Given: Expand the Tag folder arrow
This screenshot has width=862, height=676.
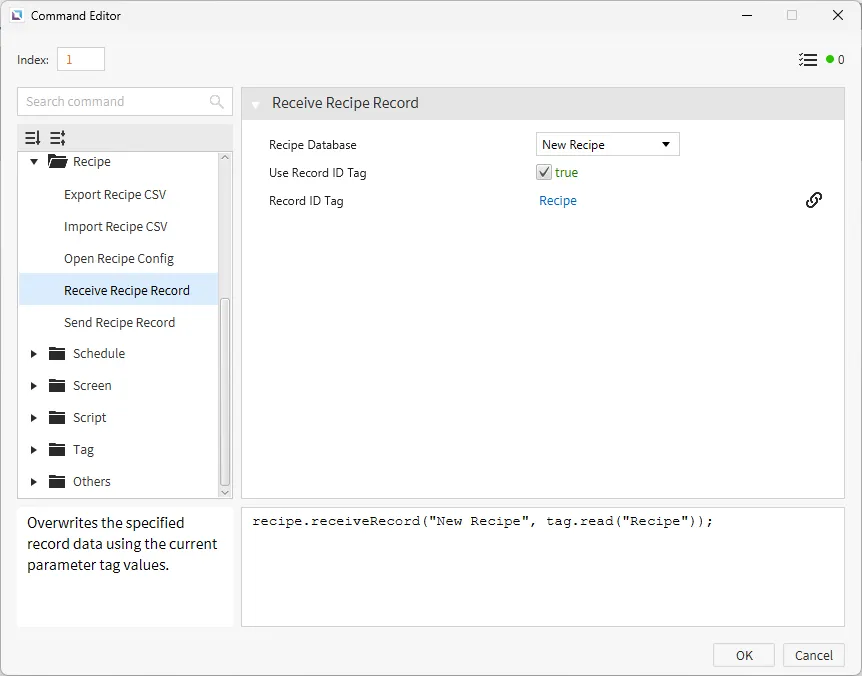Looking at the screenshot, I should tap(34, 450).
